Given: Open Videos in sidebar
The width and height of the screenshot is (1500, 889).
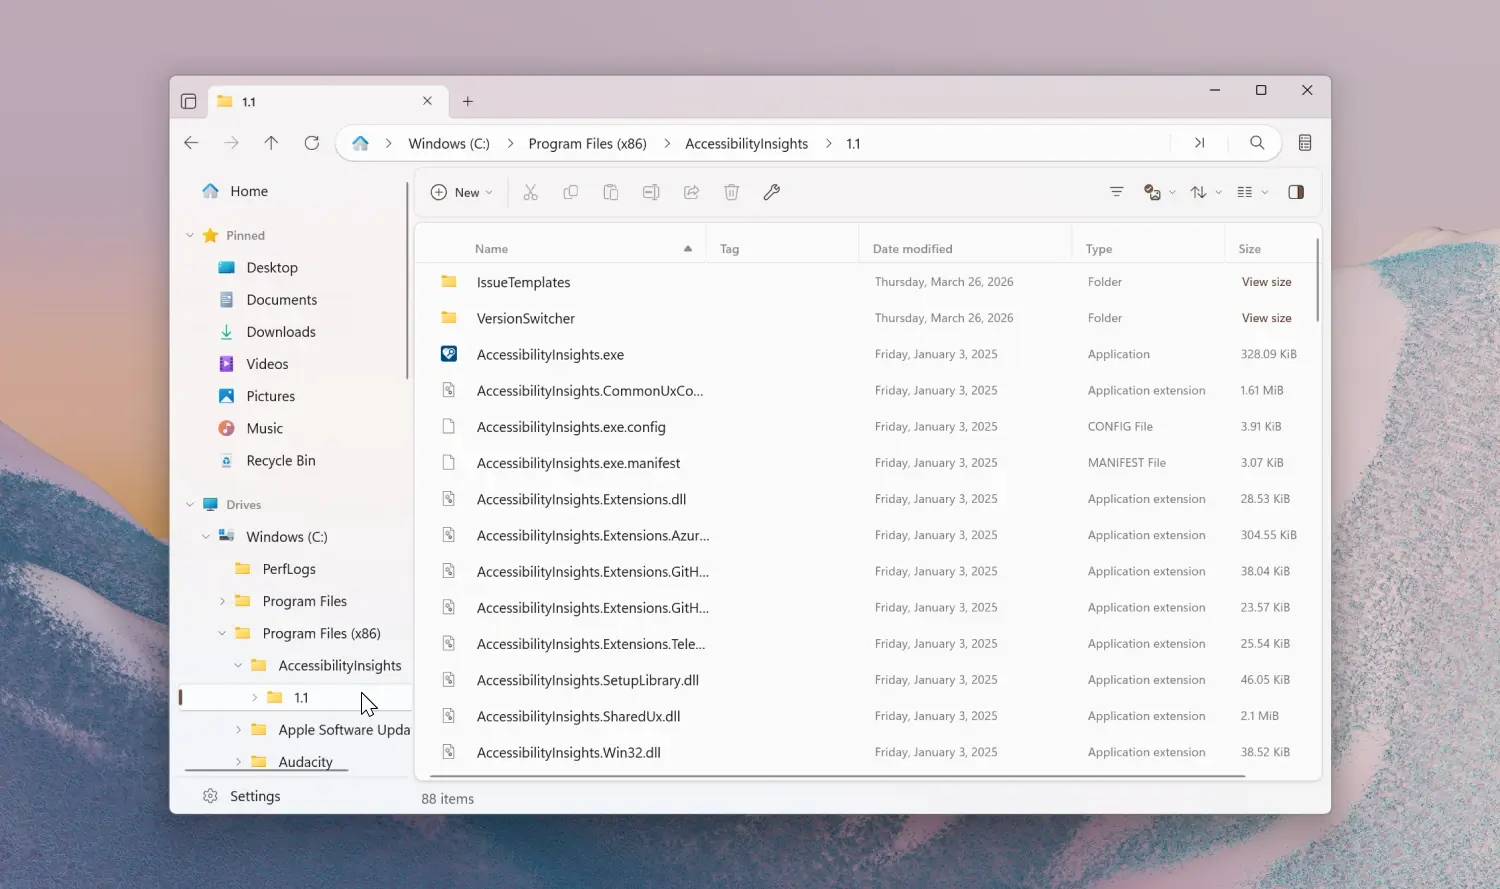Looking at the screenshot, I should [267, 364].
